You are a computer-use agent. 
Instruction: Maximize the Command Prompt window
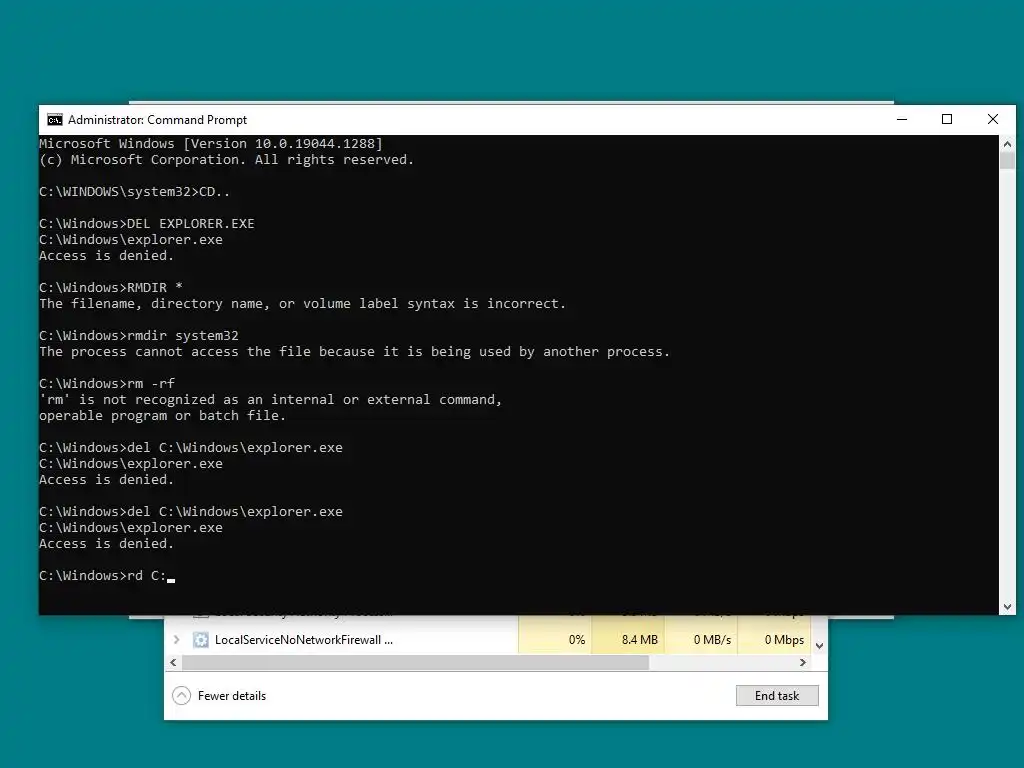[x=947, y=120]
